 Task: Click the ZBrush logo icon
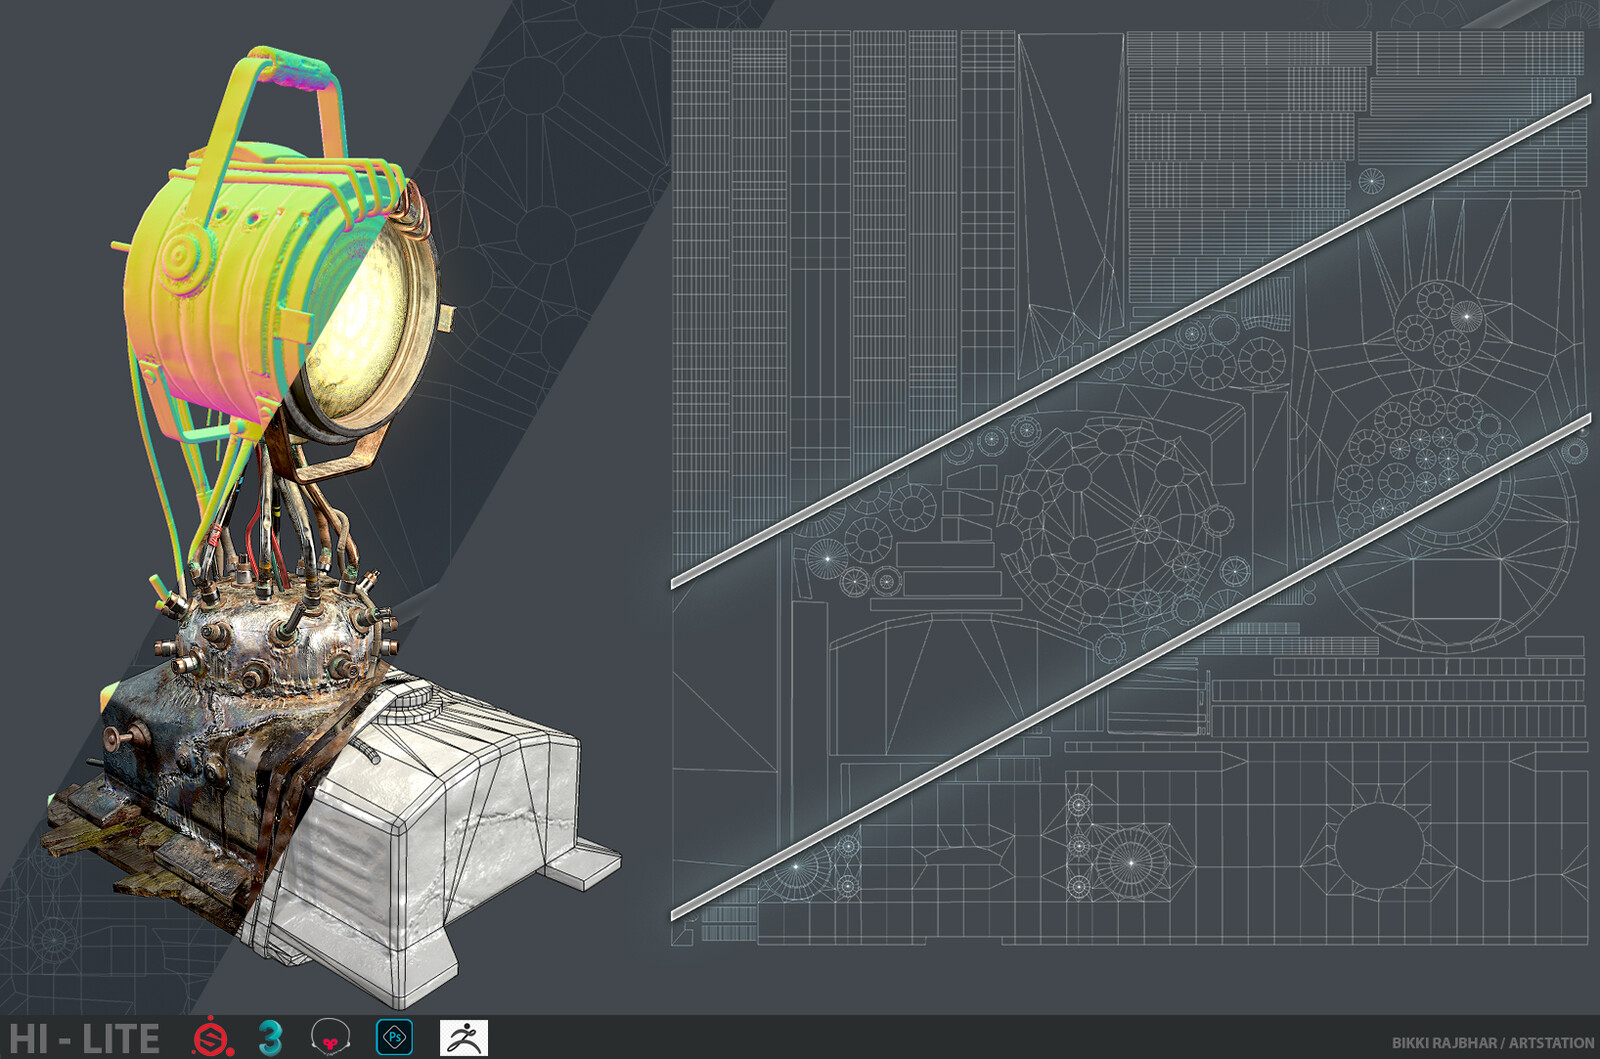464,1037
